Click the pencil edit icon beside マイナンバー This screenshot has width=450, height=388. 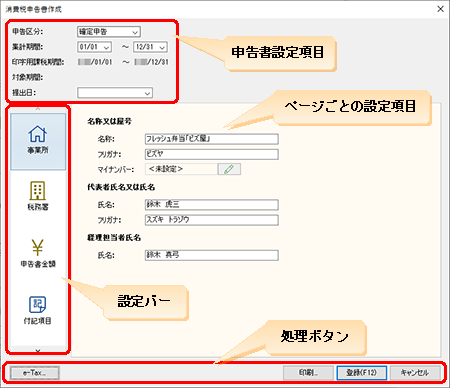tap(229, 169)
